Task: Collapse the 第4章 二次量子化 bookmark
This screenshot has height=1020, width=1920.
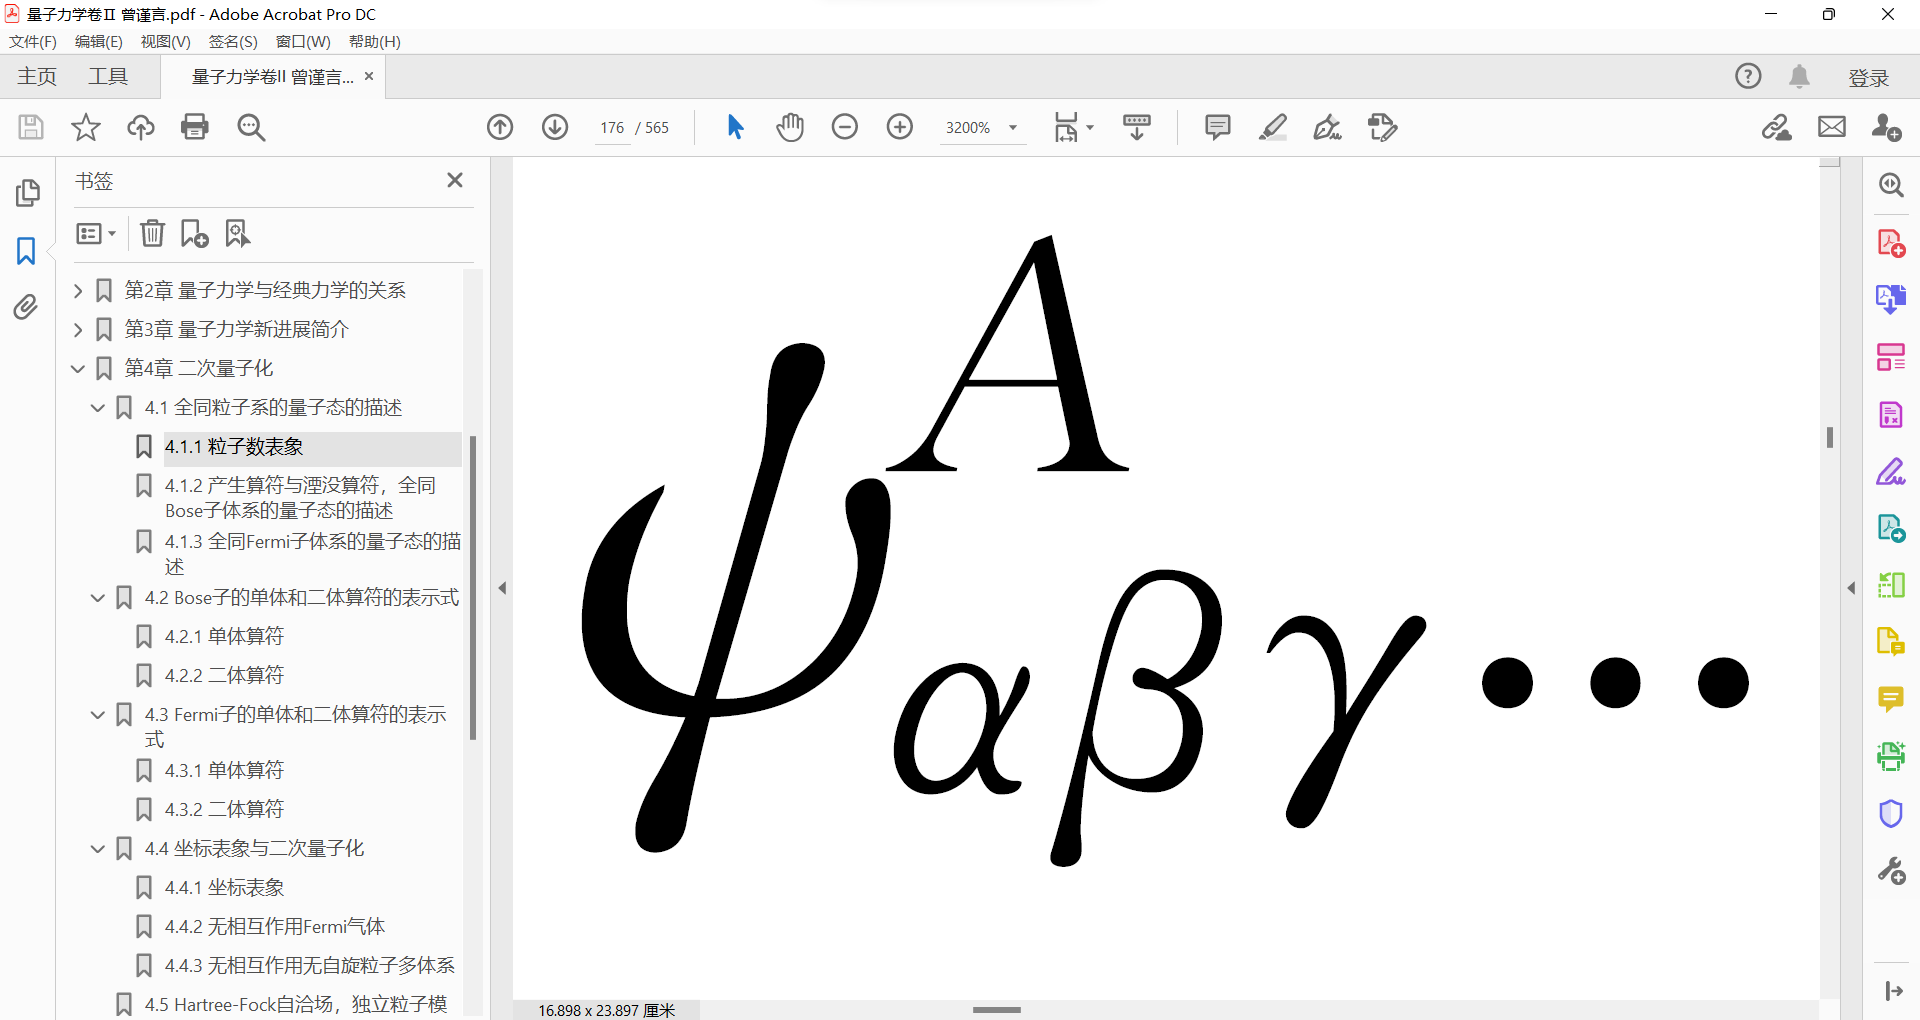Action: tap(78, 368)
